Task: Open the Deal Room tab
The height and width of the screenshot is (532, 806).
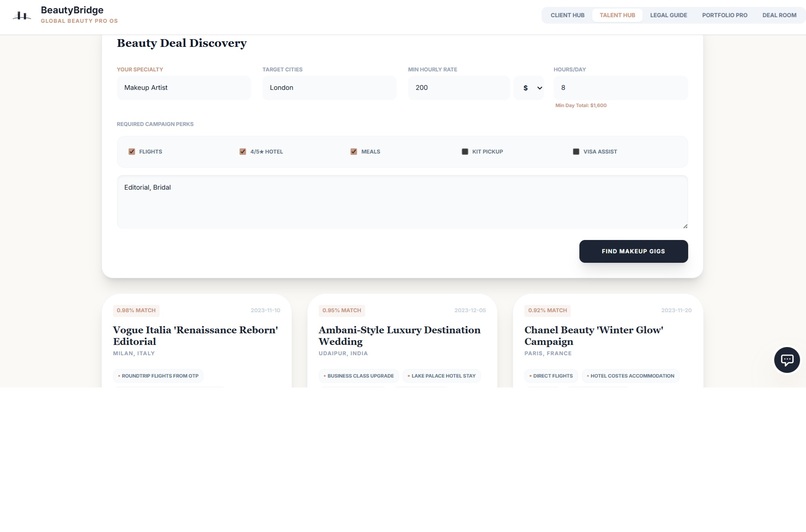Action: click(779, 15)
